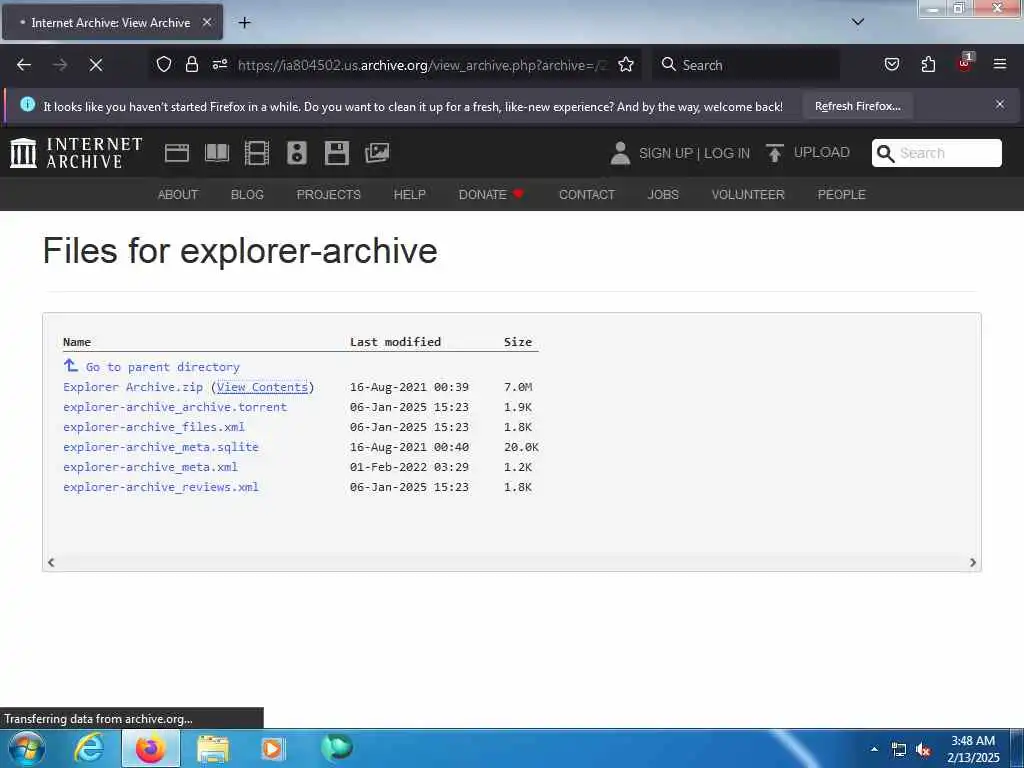Click the Size value 20.0K
Screen dimensions: 1024x768
coord(521,447)
